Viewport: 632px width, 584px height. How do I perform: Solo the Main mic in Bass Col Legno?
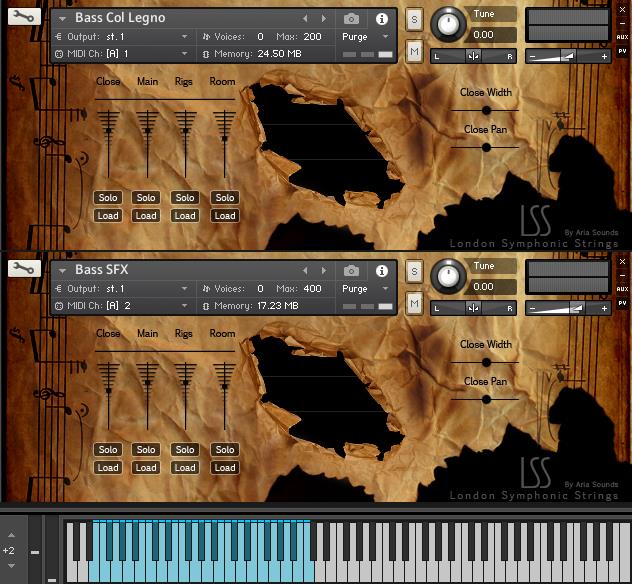pos(146,197)
